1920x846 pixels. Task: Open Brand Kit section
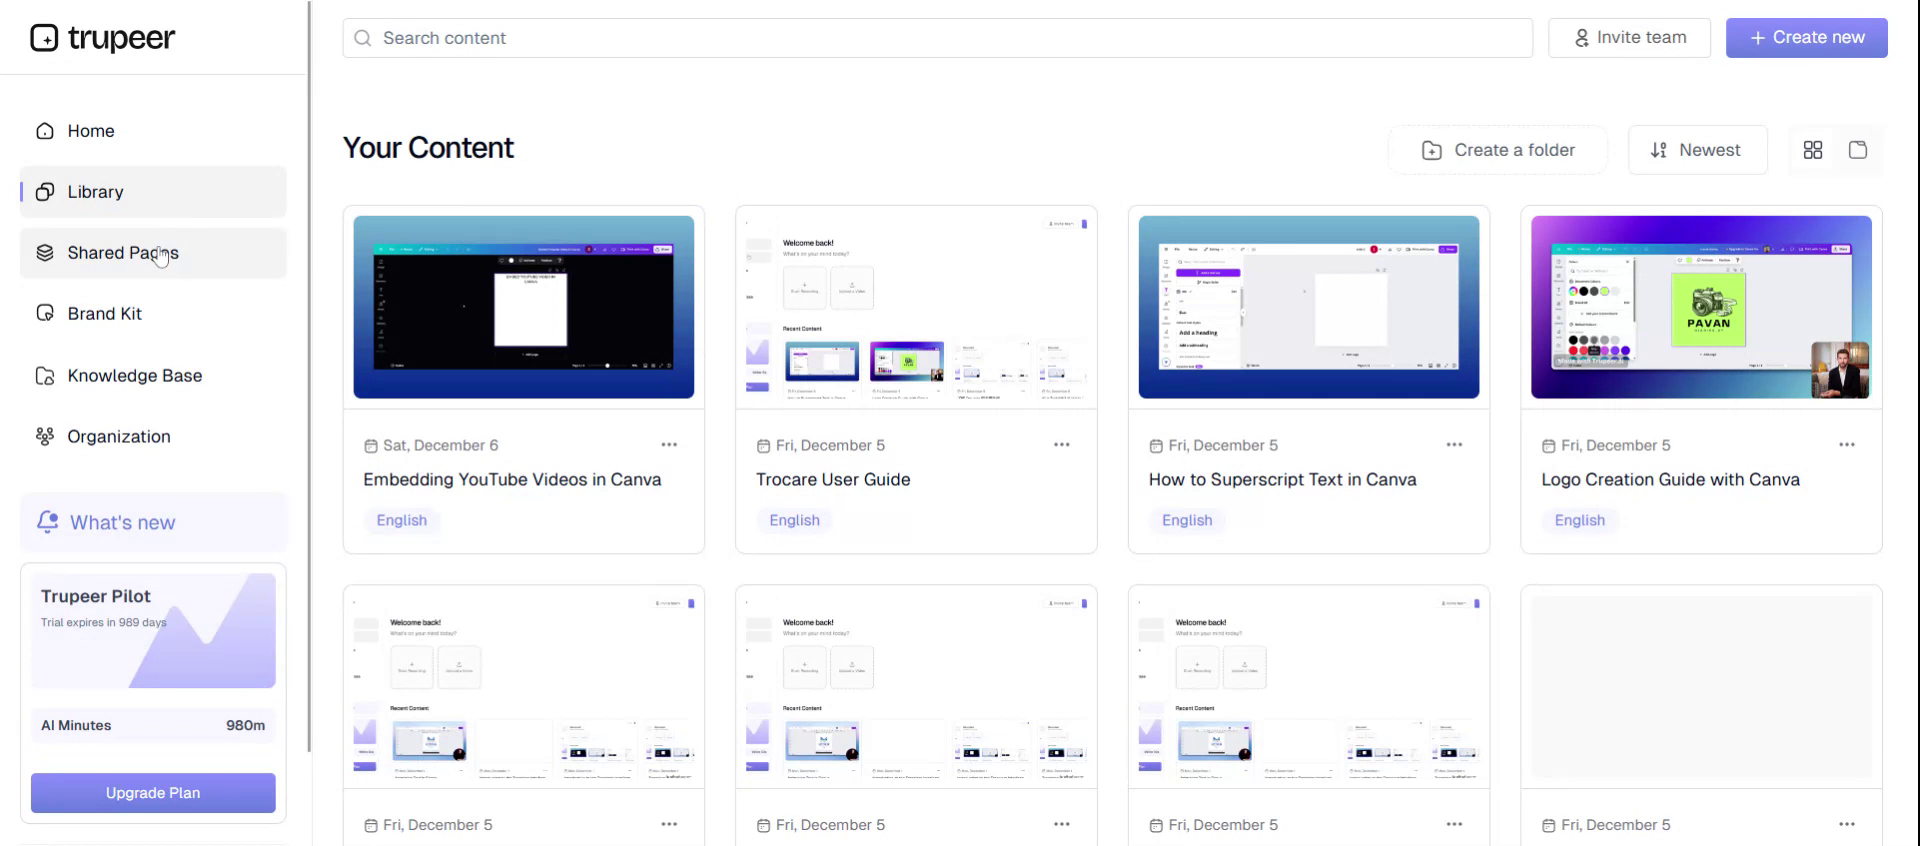click(153, 314)
